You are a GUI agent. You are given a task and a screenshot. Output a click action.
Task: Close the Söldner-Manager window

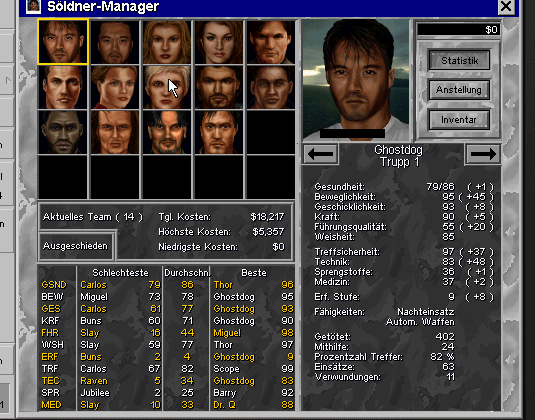click(506, 6)
